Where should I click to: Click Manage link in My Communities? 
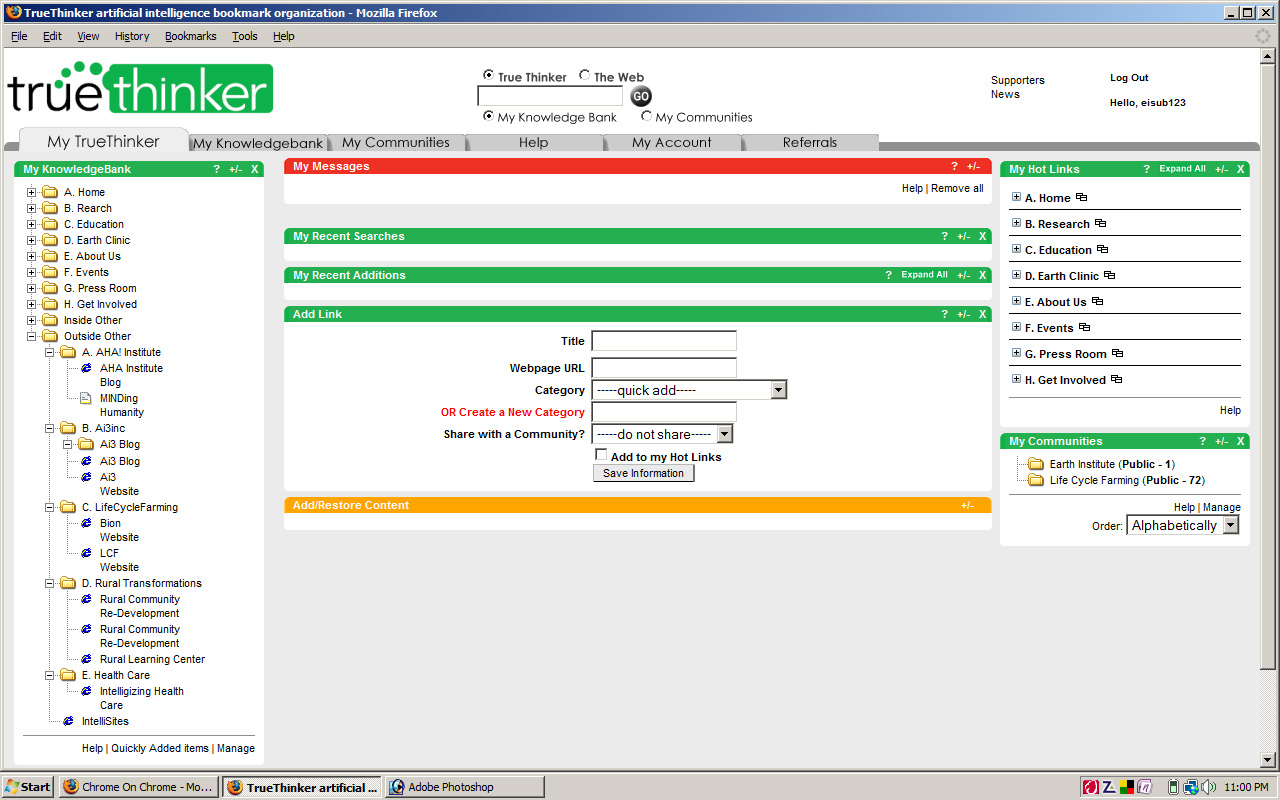(1221, 508)
